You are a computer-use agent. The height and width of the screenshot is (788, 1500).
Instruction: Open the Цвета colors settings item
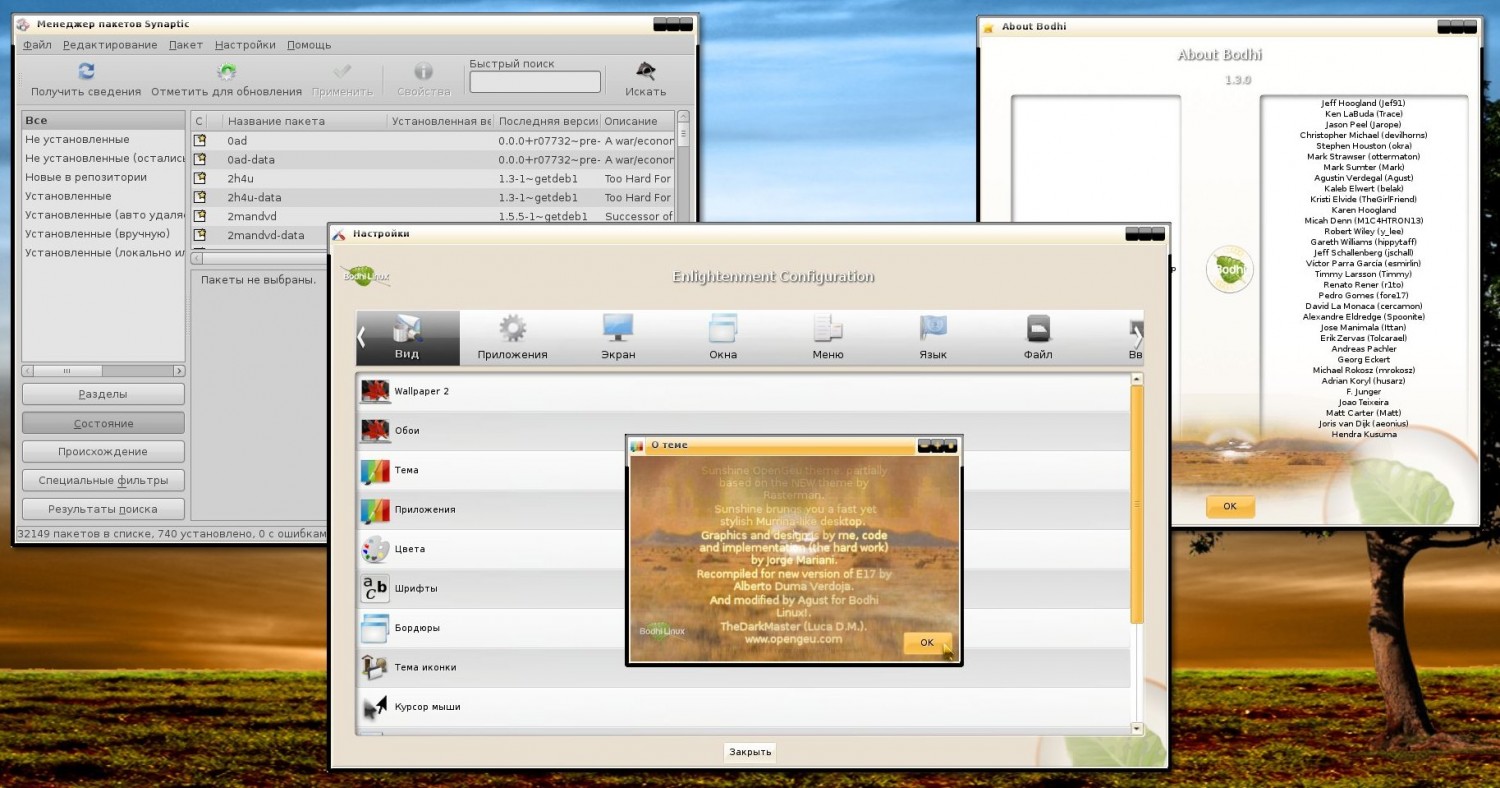pyautogui.click(x=743, y=549)
